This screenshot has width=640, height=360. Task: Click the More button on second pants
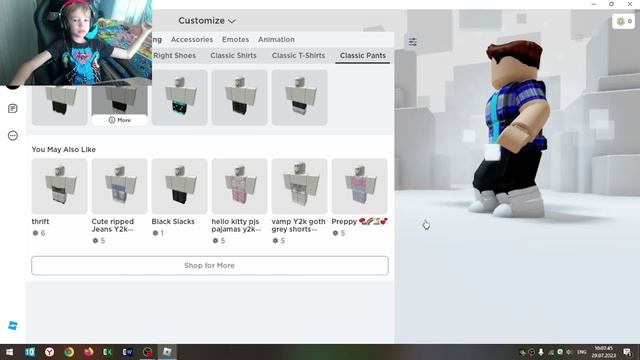click(x=120, y=120)
